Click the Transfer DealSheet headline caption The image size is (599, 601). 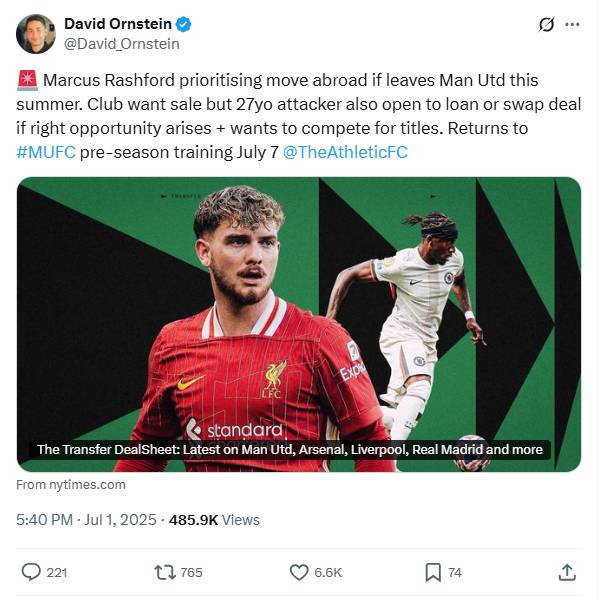point(290,449)
